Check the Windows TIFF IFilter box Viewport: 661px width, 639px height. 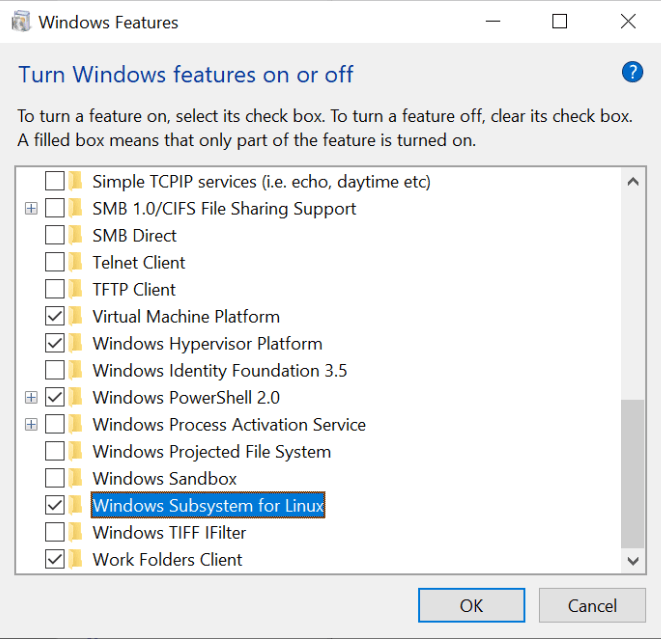55,532
